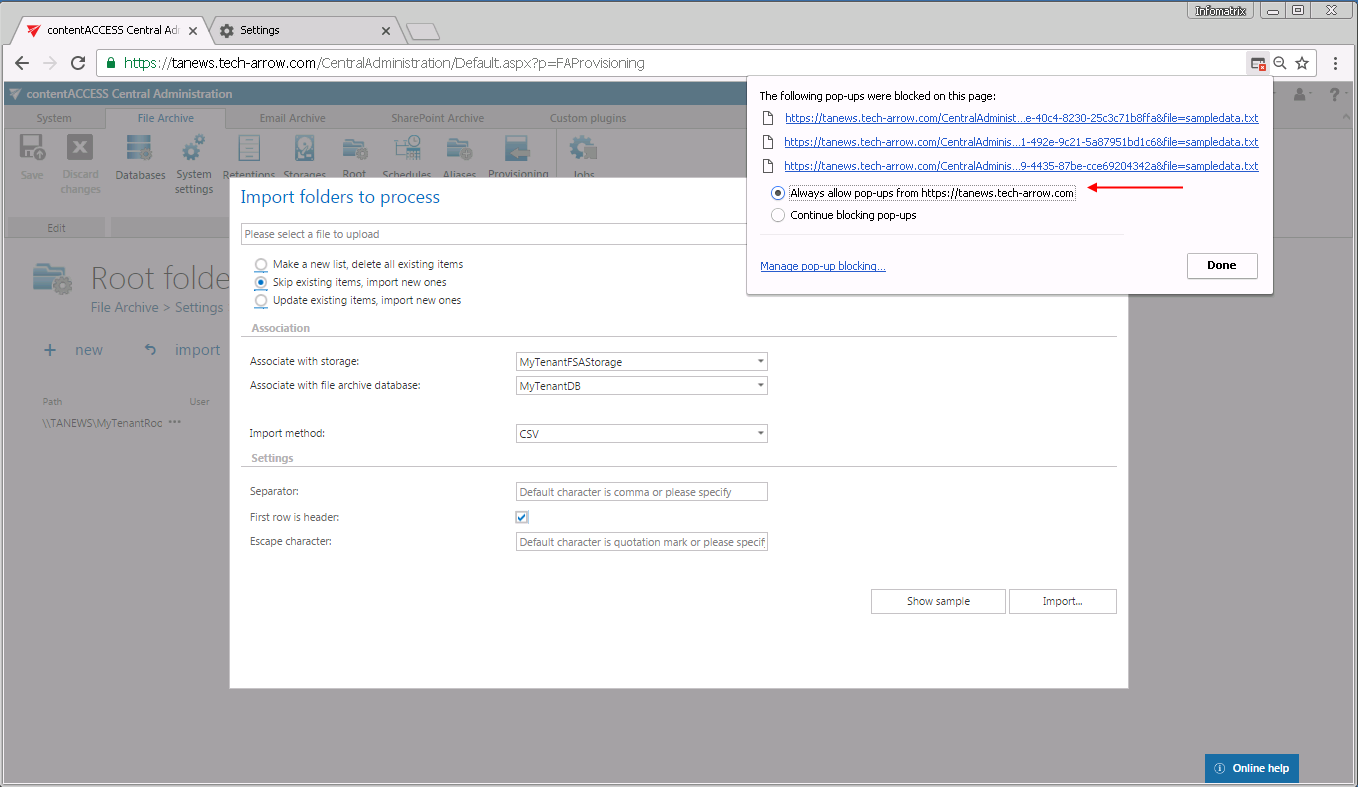
Task: Open the Manage pop-up blocking link
Action: [x=822, y=266]
